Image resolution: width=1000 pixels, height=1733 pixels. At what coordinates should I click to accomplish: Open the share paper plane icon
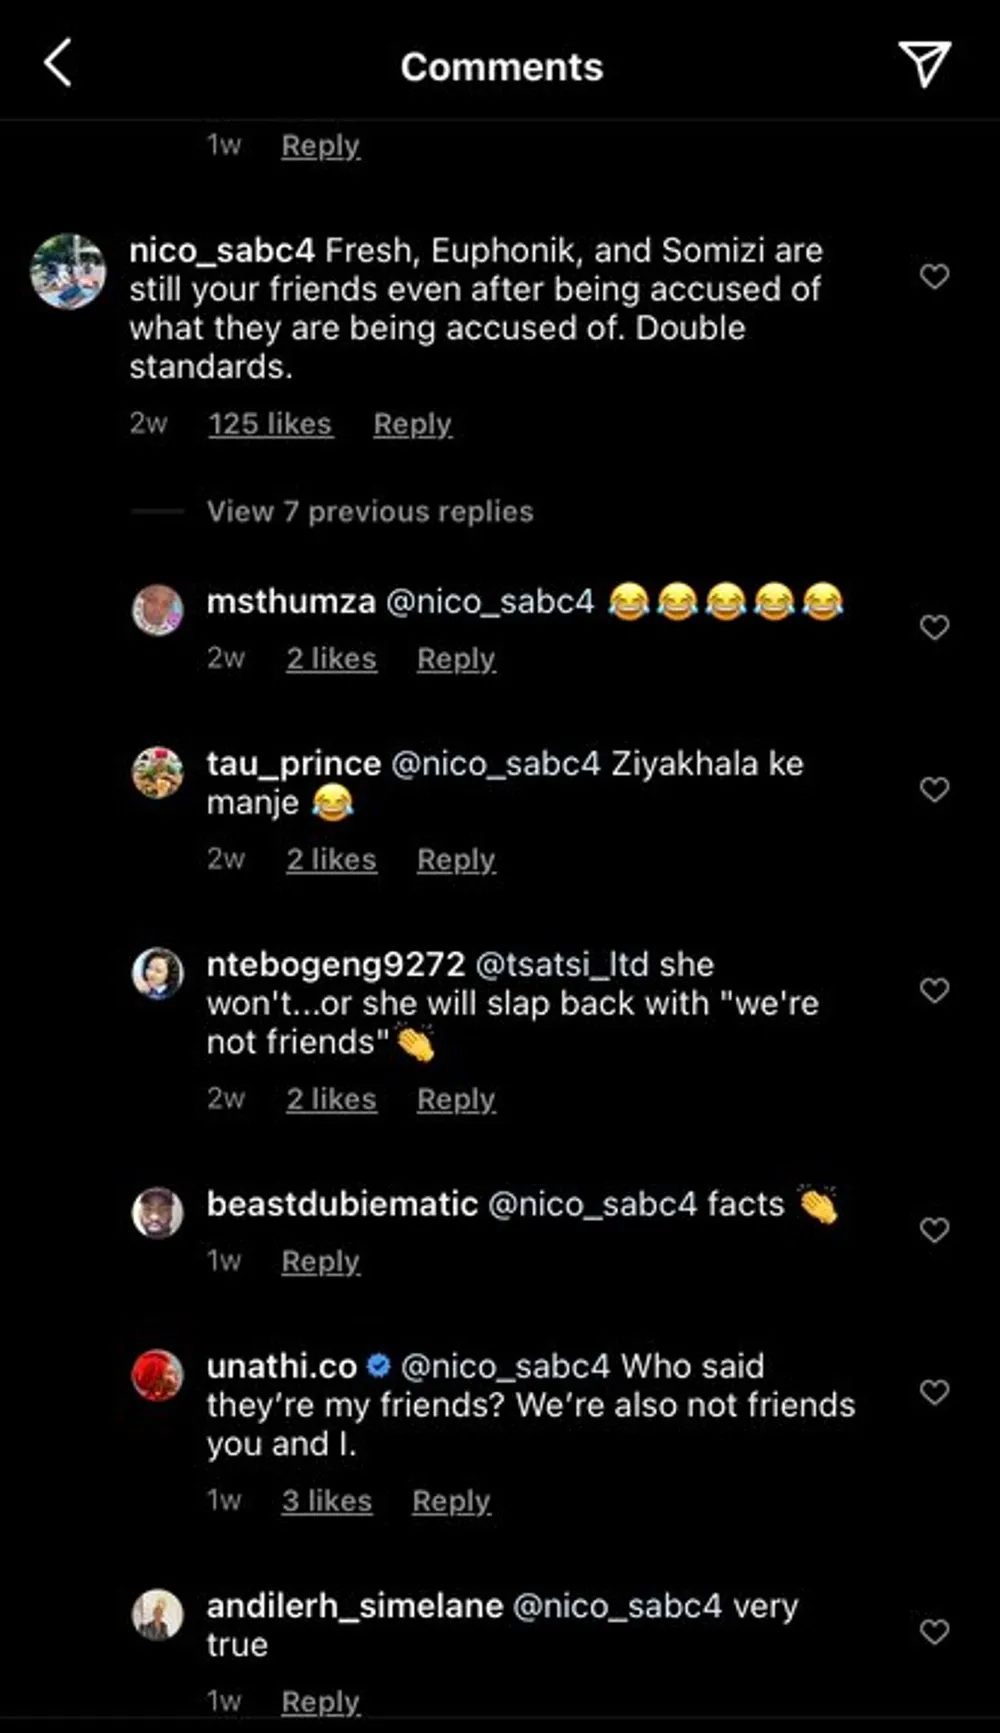tap(924, 64)
